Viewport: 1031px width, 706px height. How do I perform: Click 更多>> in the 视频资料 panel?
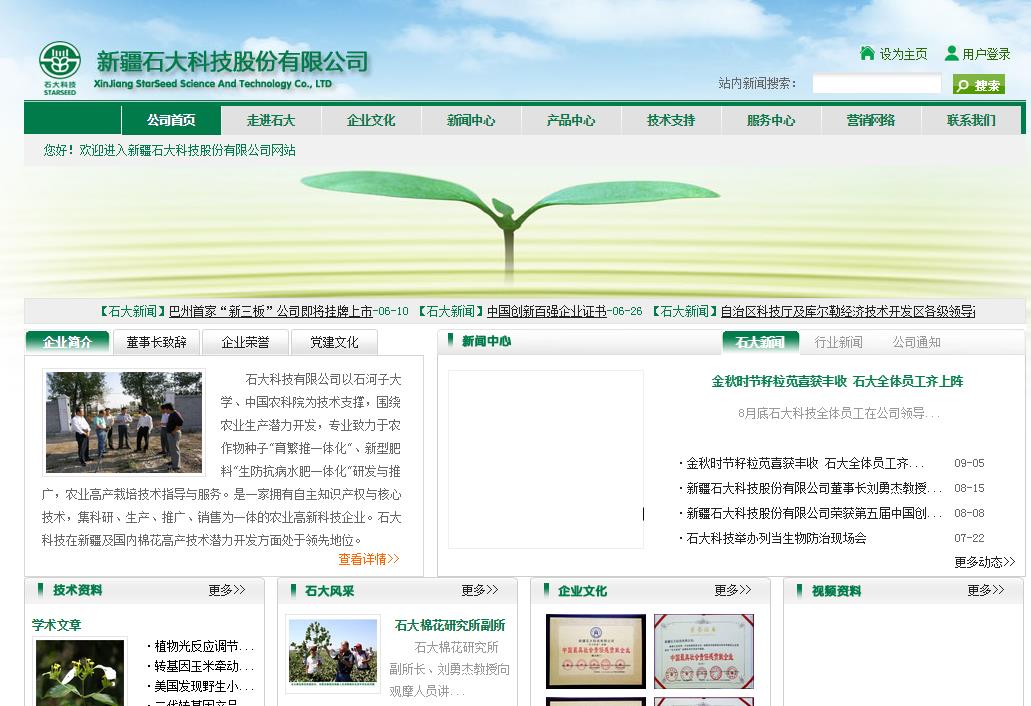[x=986, y=590]
